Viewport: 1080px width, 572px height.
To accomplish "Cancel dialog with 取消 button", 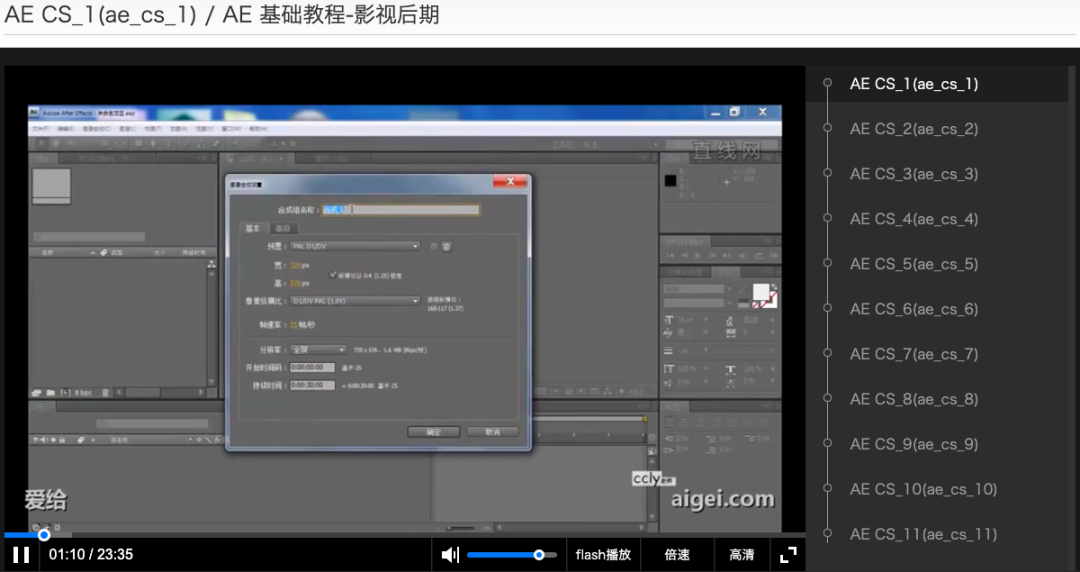I will [492, 432].
